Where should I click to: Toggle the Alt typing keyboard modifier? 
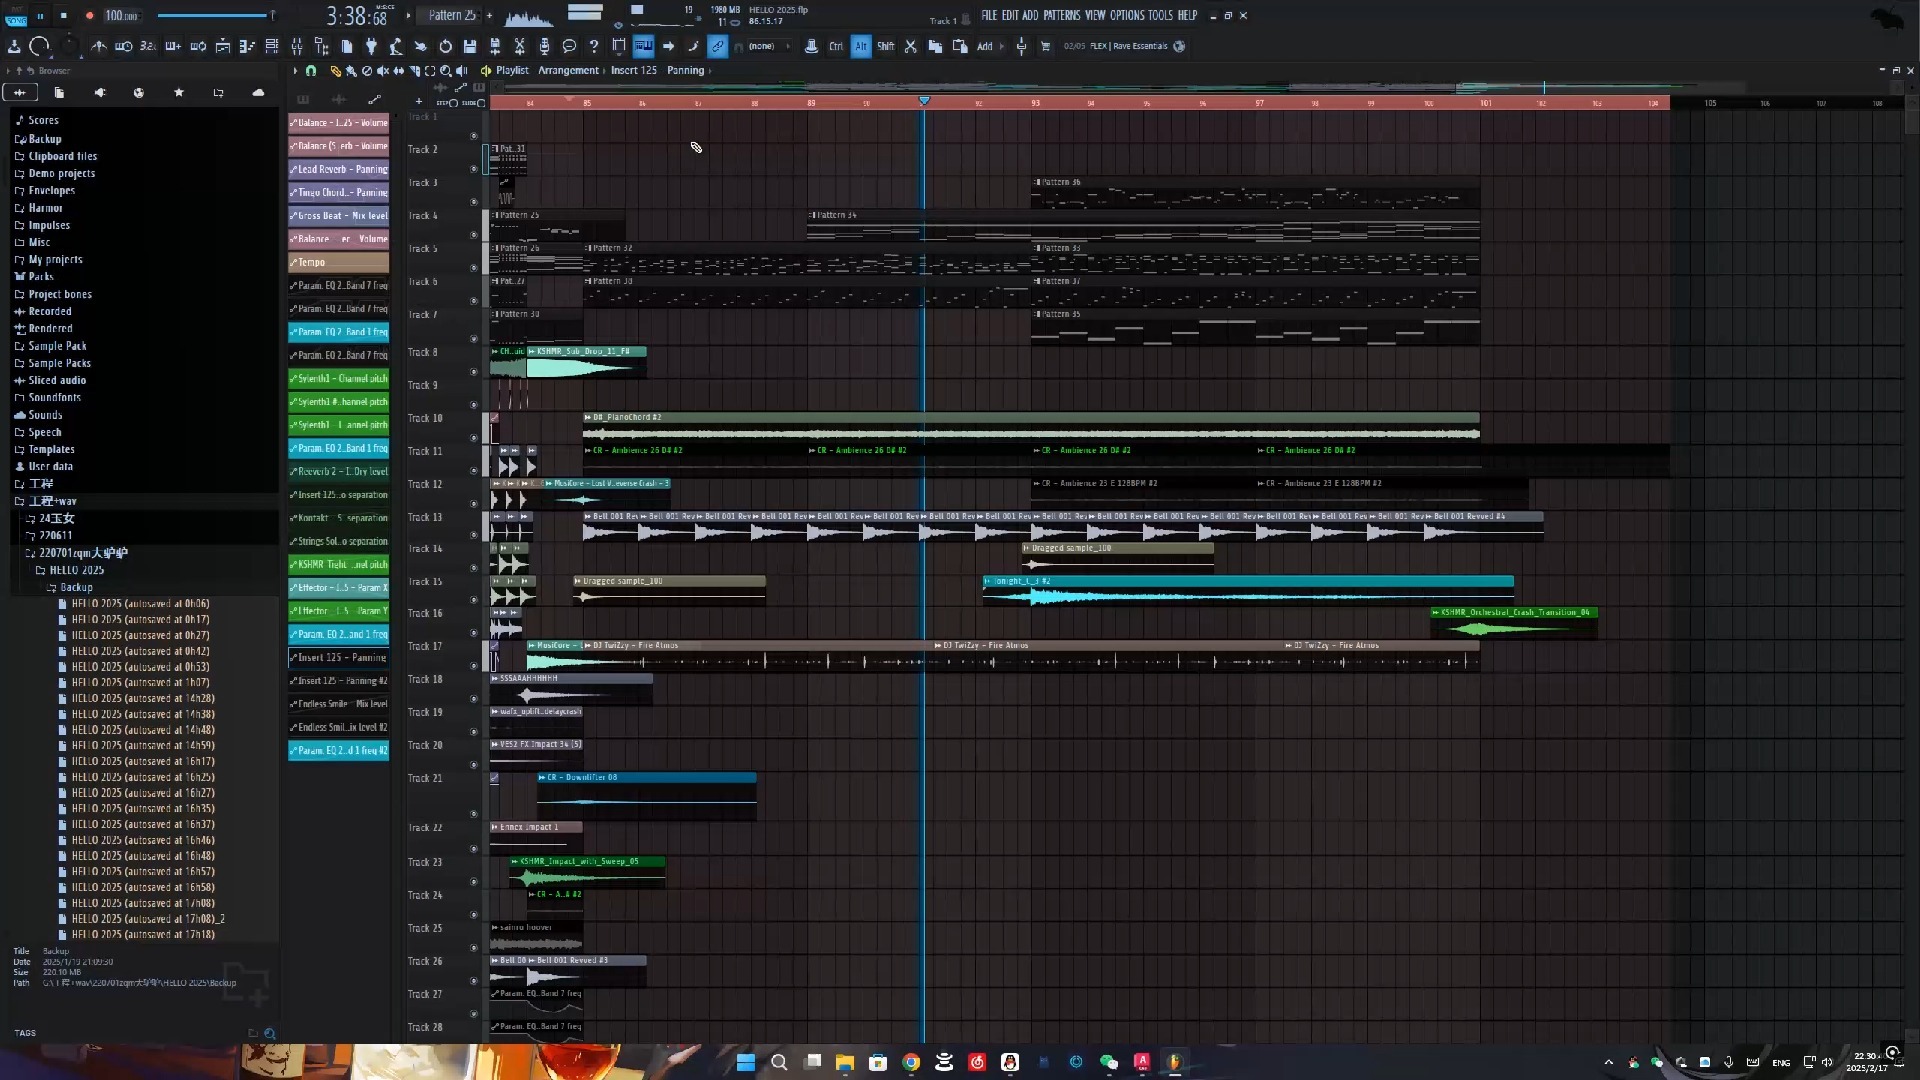pyautogui.click(x=860, y=46)
